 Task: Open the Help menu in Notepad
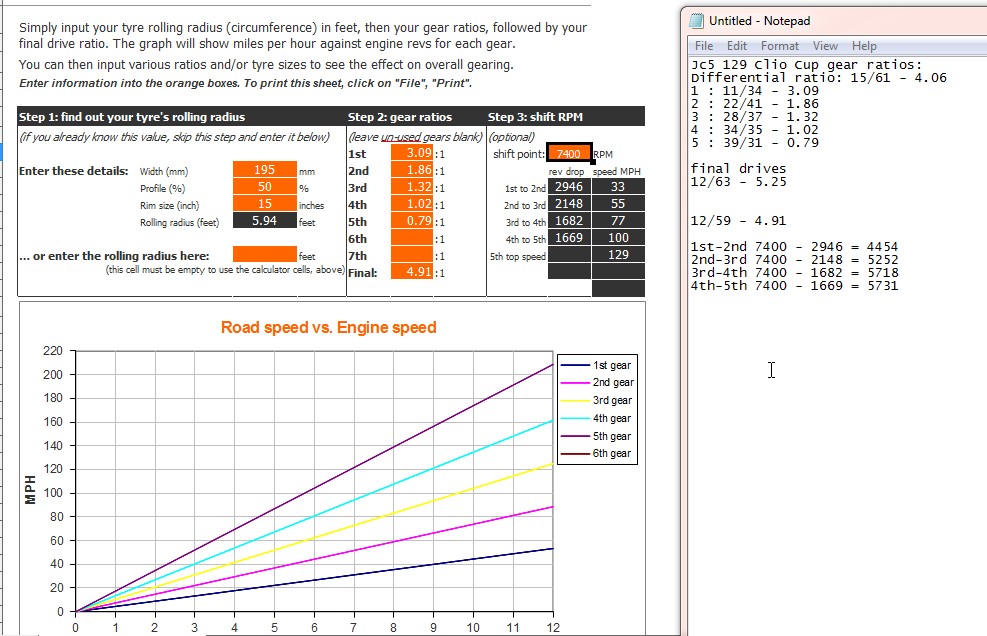[x=864, y=46]
